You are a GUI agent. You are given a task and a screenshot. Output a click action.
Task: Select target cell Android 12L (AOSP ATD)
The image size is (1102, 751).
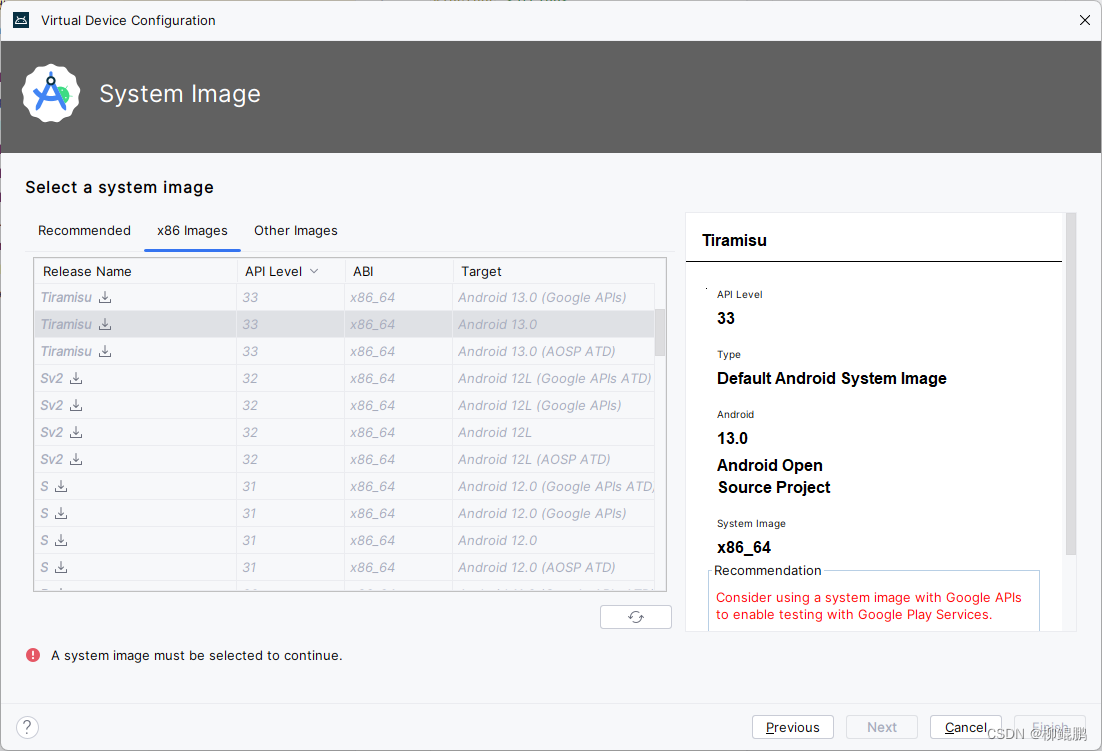coord(554,459)
